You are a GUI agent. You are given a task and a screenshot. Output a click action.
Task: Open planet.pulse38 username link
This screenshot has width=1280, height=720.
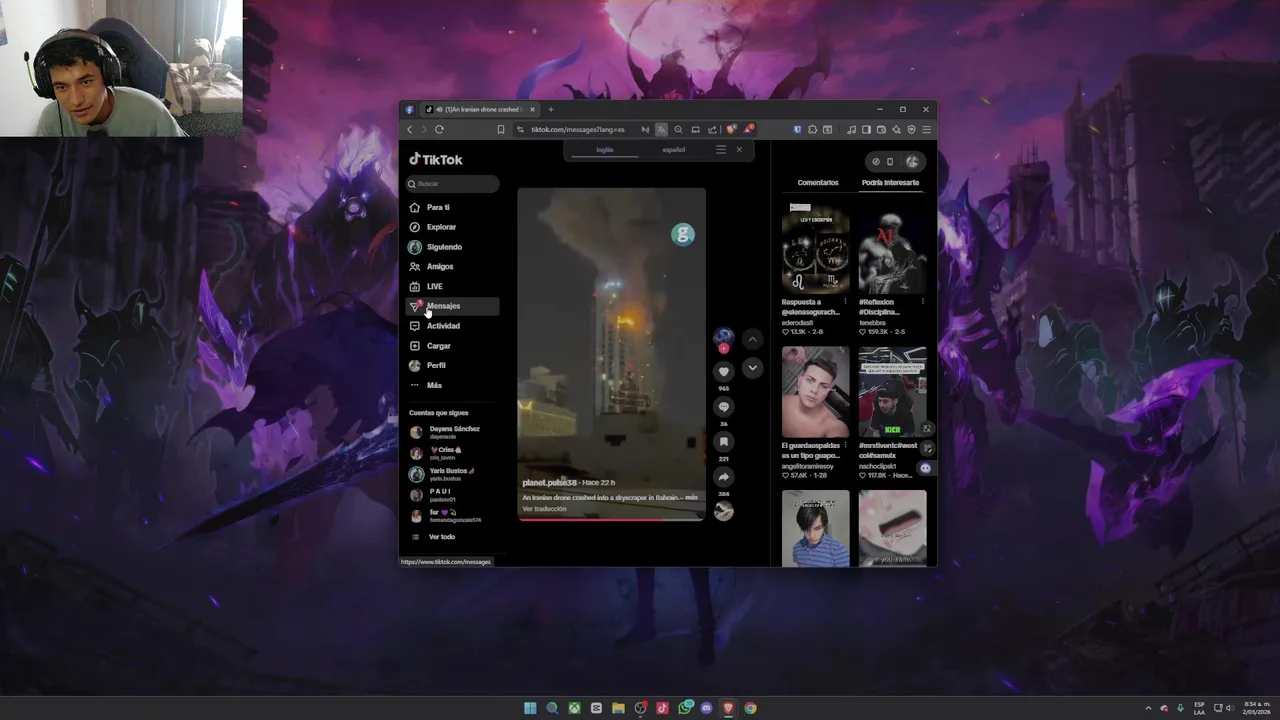(x=549, y=483)
